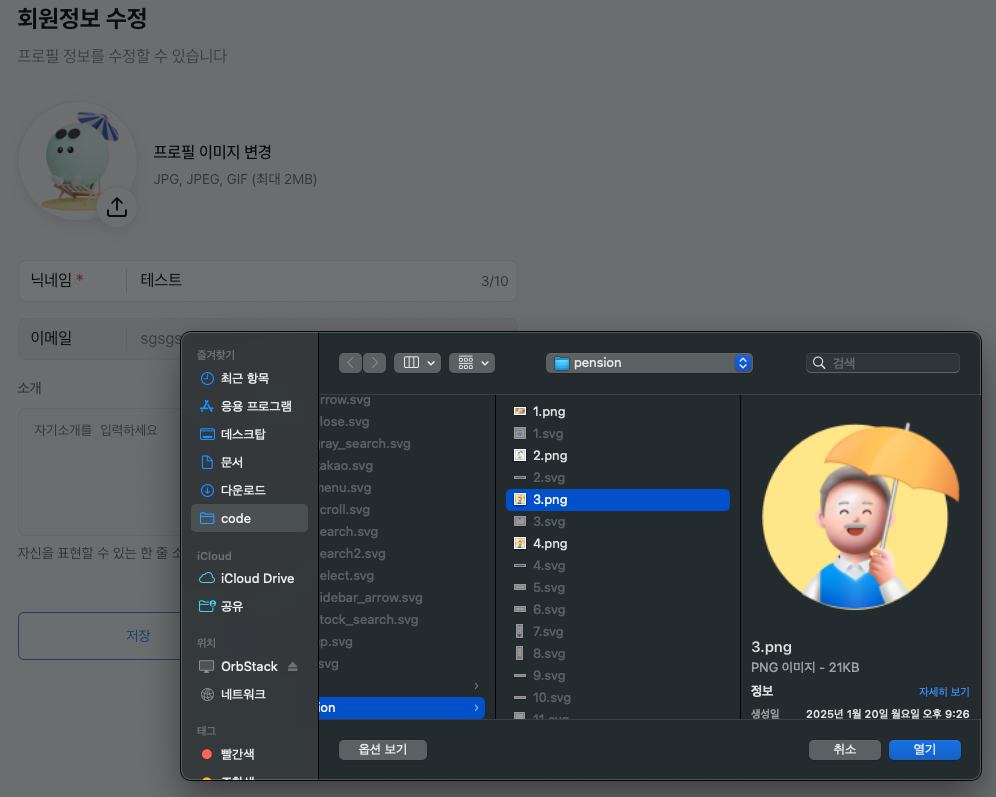
Task: Select file 1.png
Action: click(617, 412)
